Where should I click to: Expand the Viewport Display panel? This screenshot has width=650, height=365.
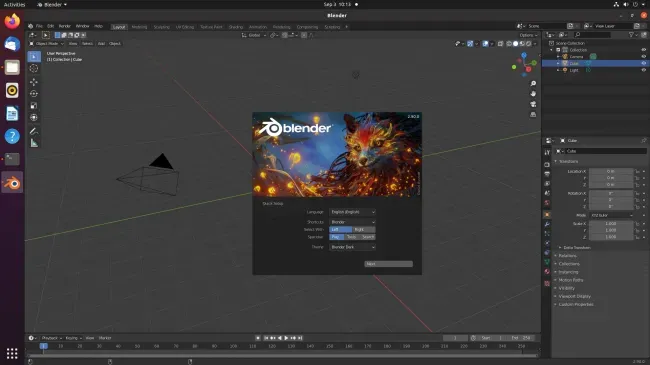574,296
